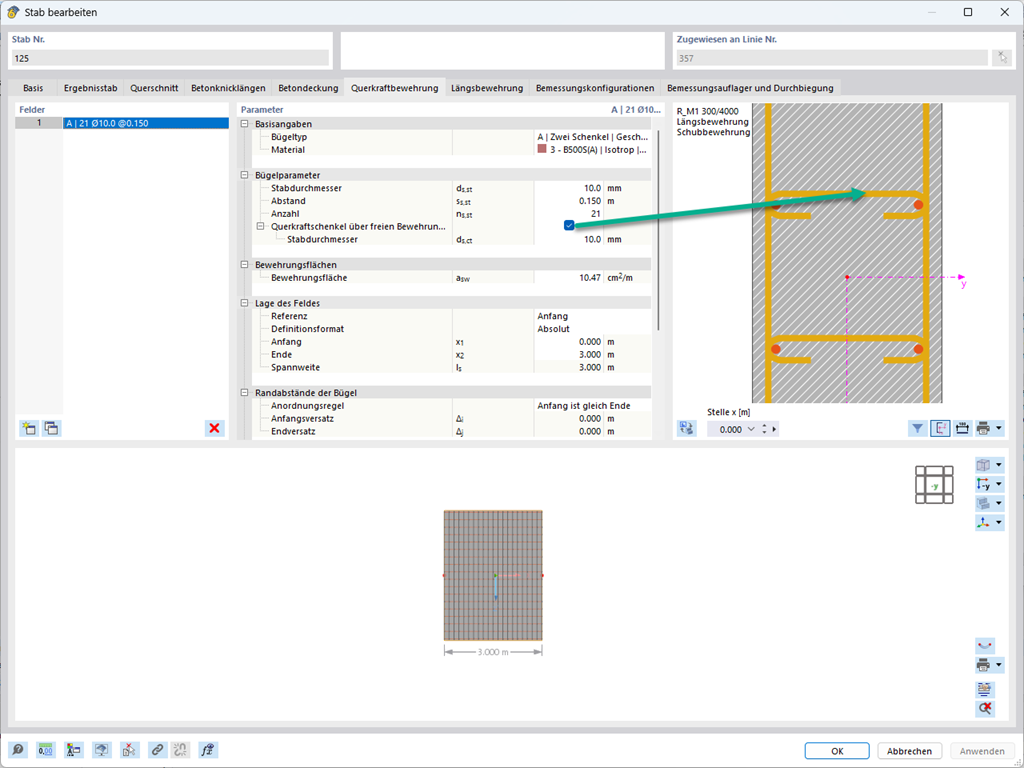The image size is (1024, 768).
Task: Click the navigation grid with -y face
Action: pos(934,485)
